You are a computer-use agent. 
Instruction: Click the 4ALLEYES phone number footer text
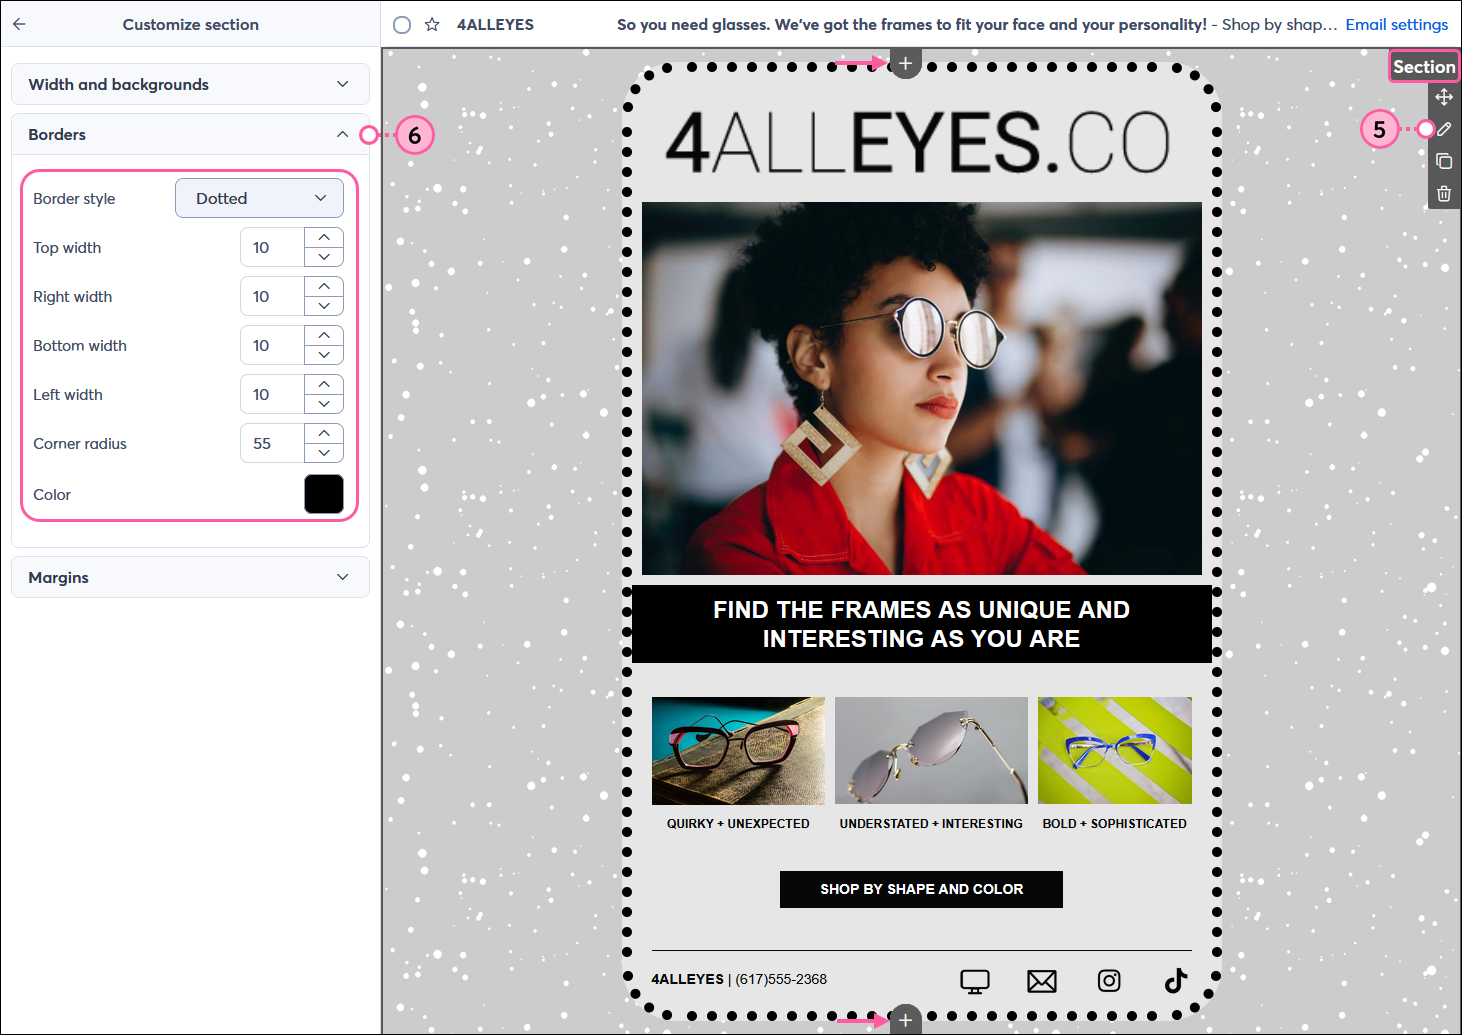tap(739, 979)
